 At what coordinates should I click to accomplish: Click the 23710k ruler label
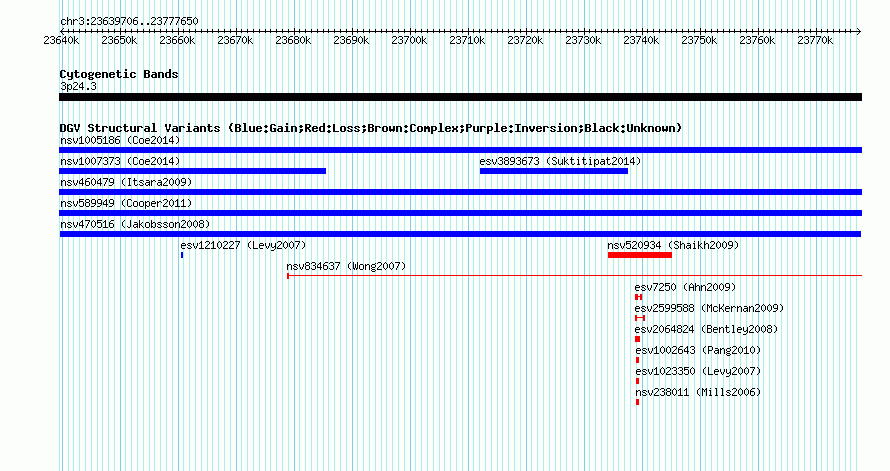[x=467, y=40]
